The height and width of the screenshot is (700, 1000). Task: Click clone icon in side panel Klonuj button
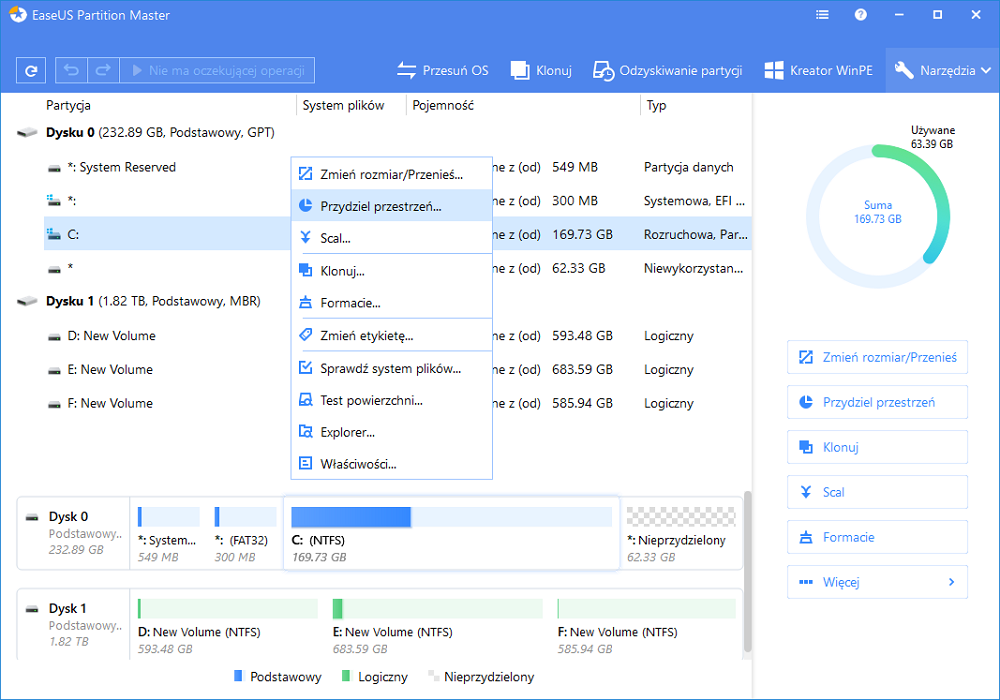(x=806, y=447)
